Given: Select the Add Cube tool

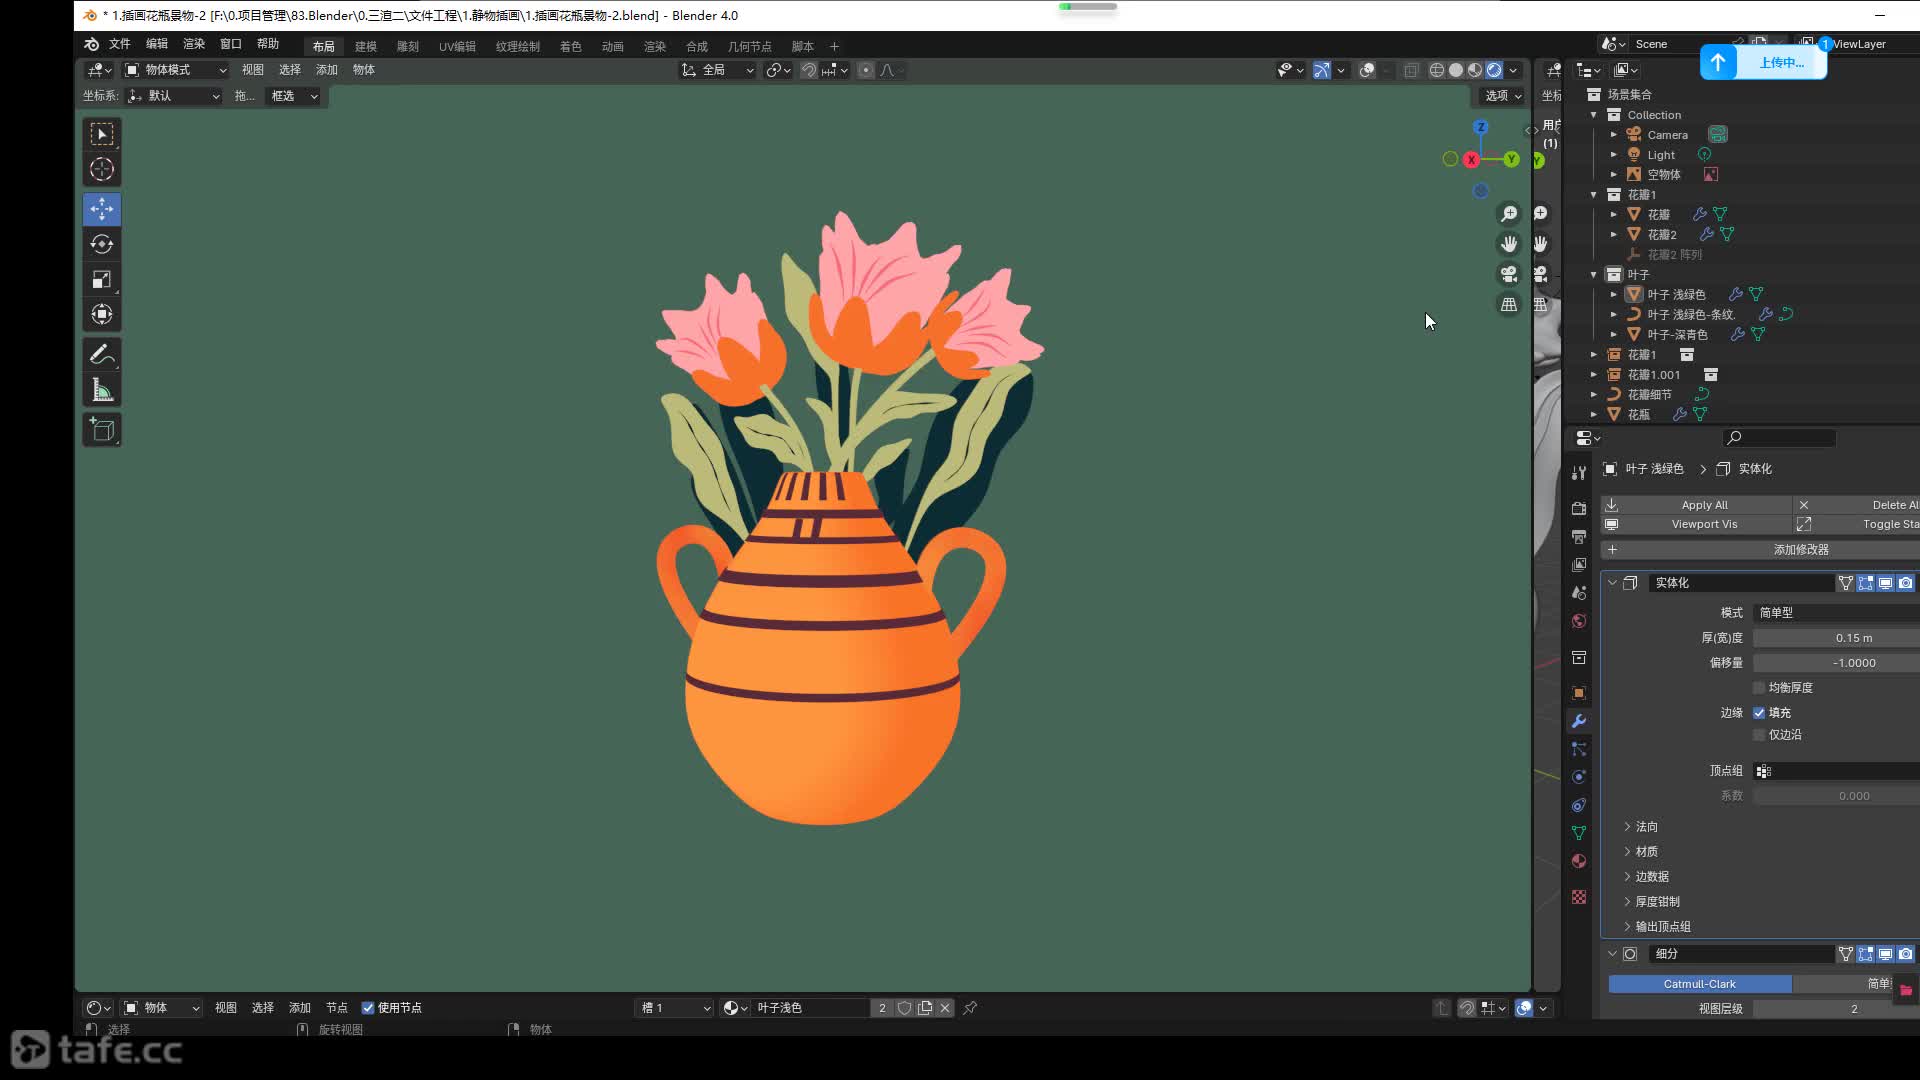Looking at the screenshot, I should click(x=102, y=430).
